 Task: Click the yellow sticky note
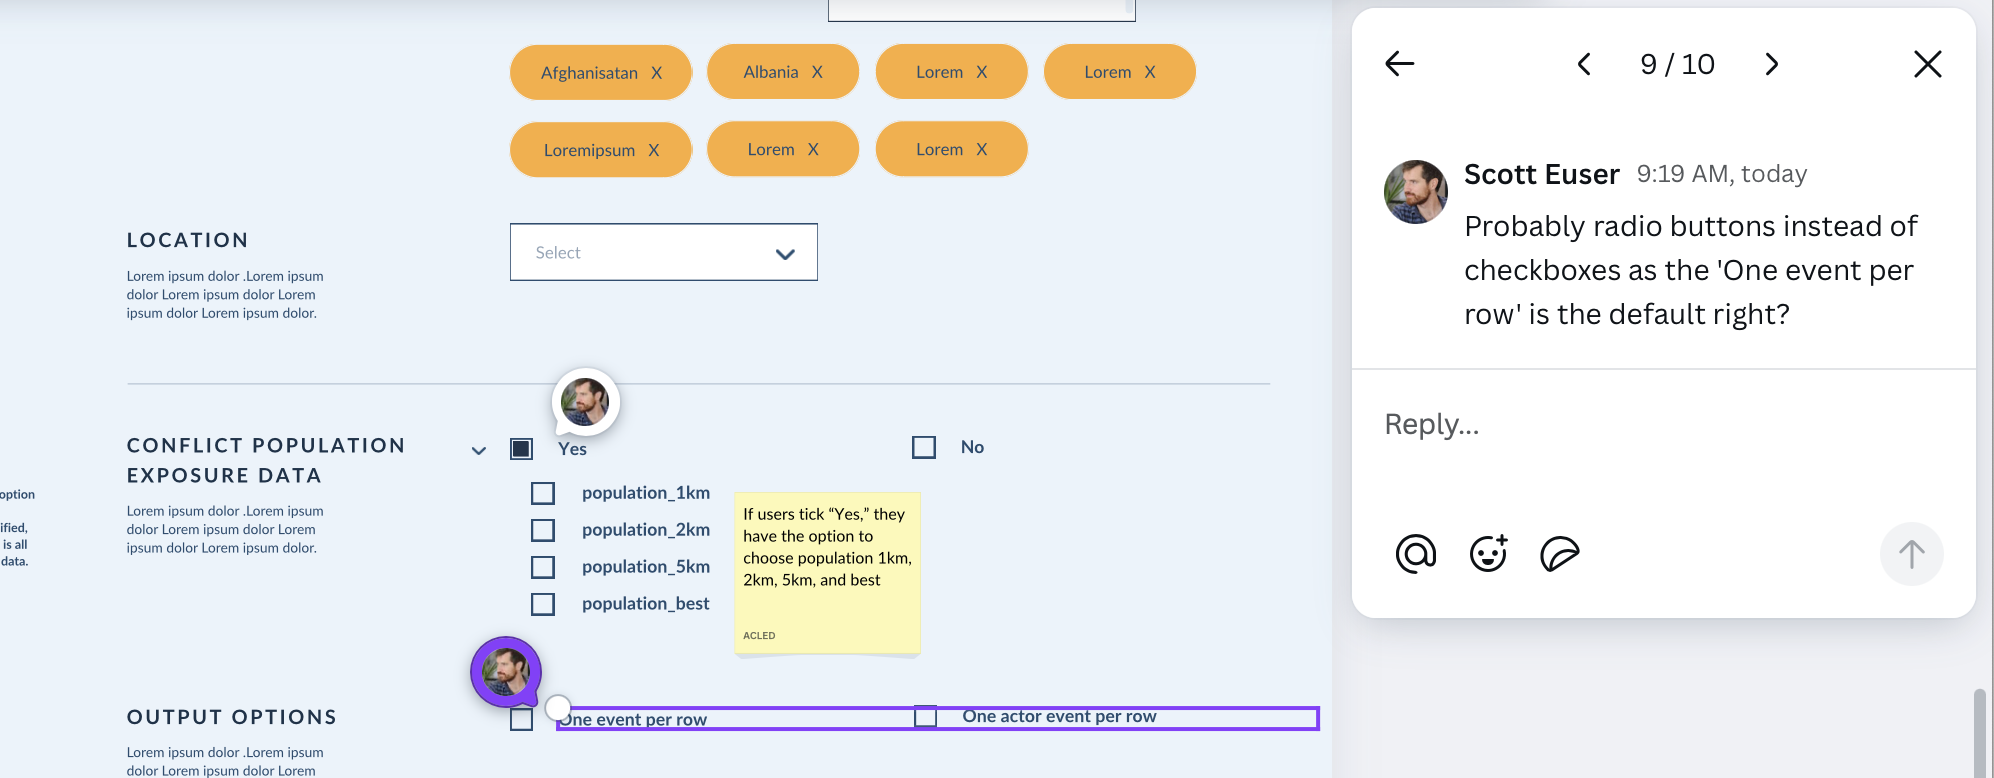(x=827, y=572)
